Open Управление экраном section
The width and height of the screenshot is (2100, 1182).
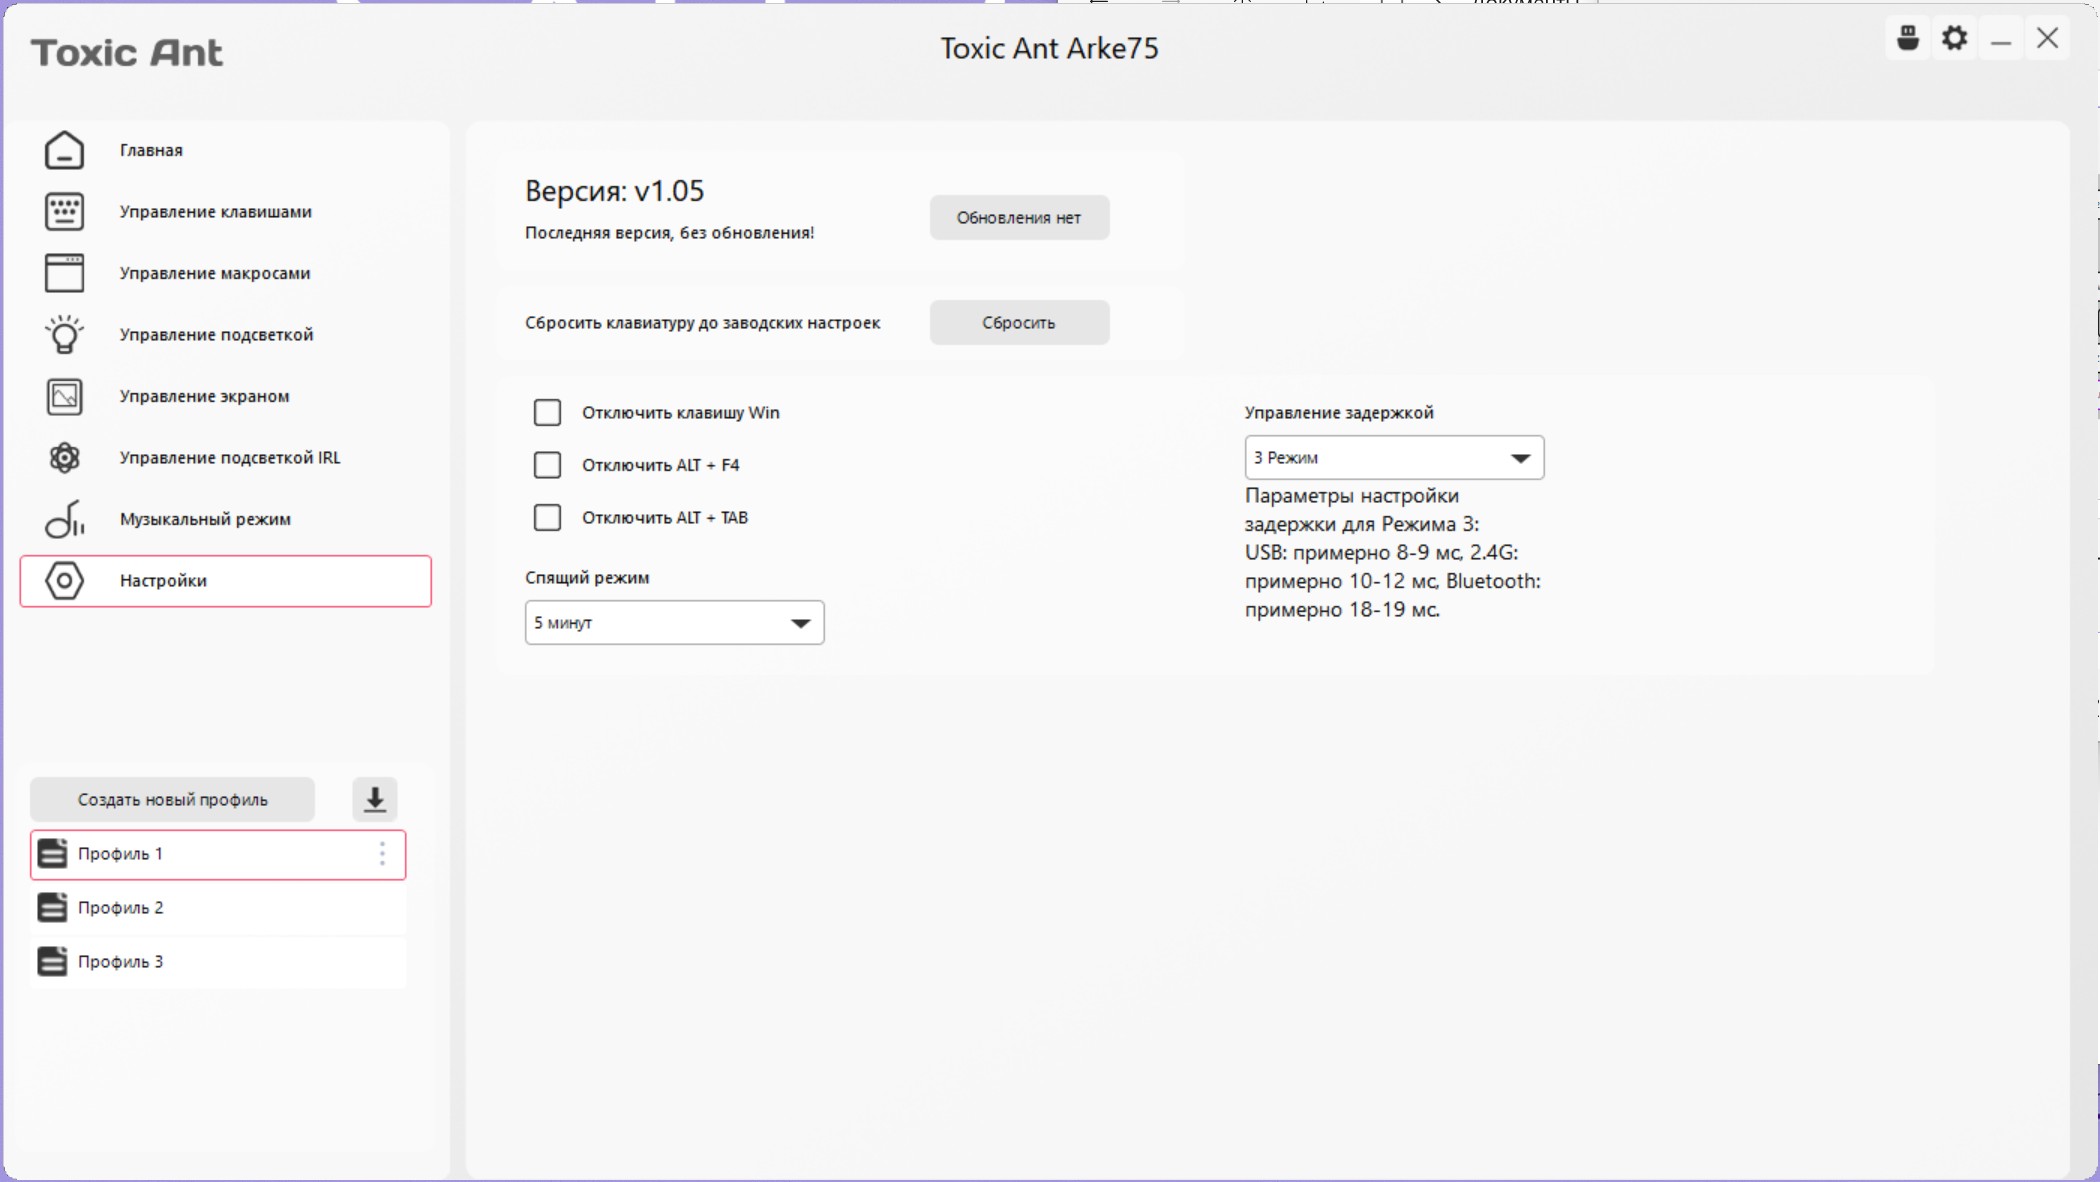point(226,397)
